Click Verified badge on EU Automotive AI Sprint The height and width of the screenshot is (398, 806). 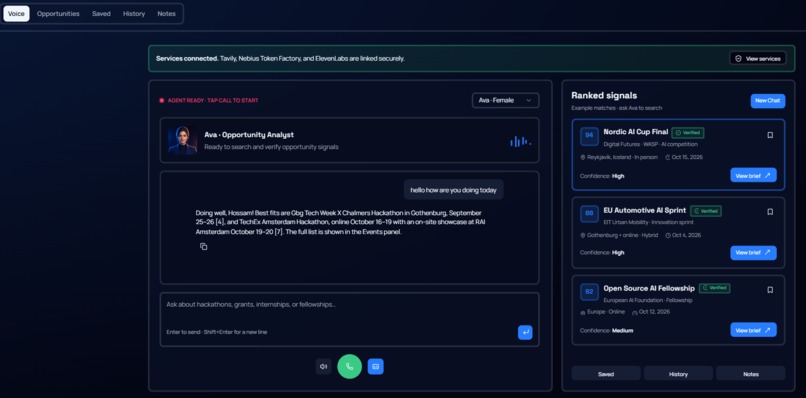[x=706, y=211]
